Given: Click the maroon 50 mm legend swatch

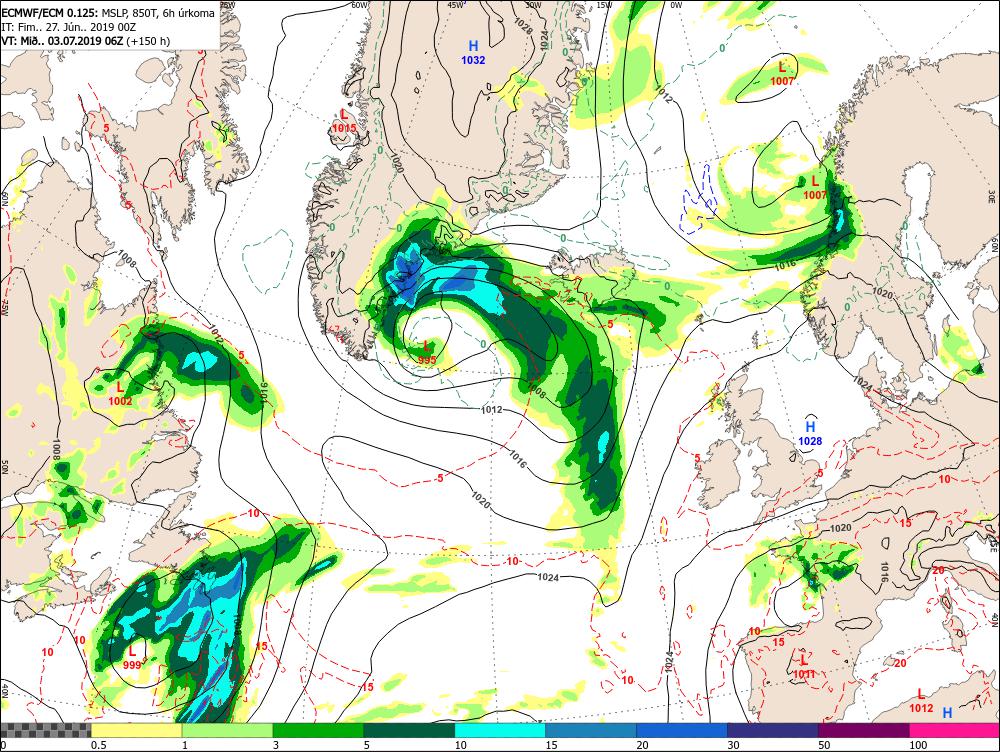Looking at the screenshot, I should coord(864,730).
